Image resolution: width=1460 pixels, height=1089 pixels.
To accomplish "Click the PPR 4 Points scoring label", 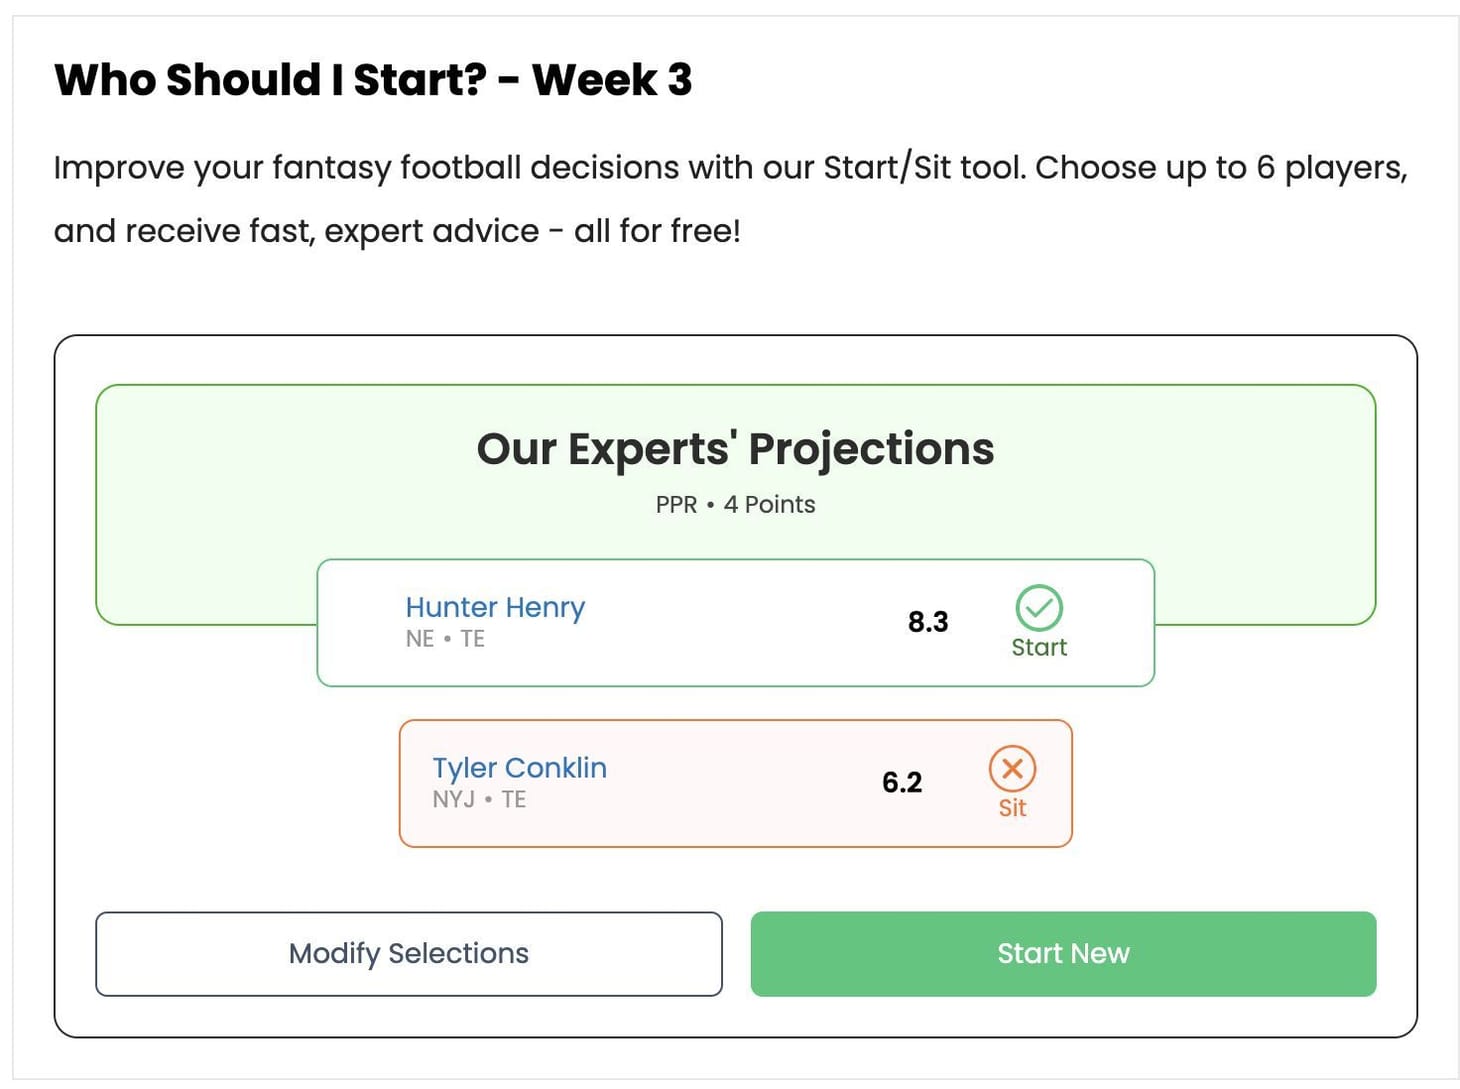I will [x=736, y=504].
